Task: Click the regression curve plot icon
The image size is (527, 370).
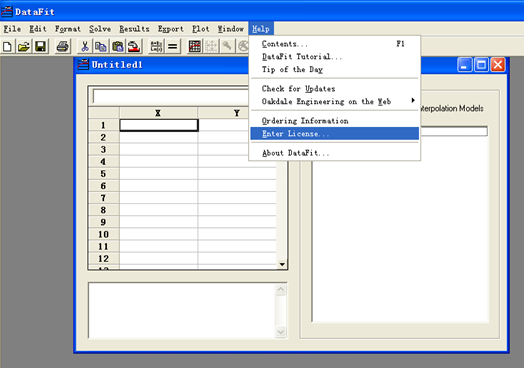Action: click(x=195, y=47)
